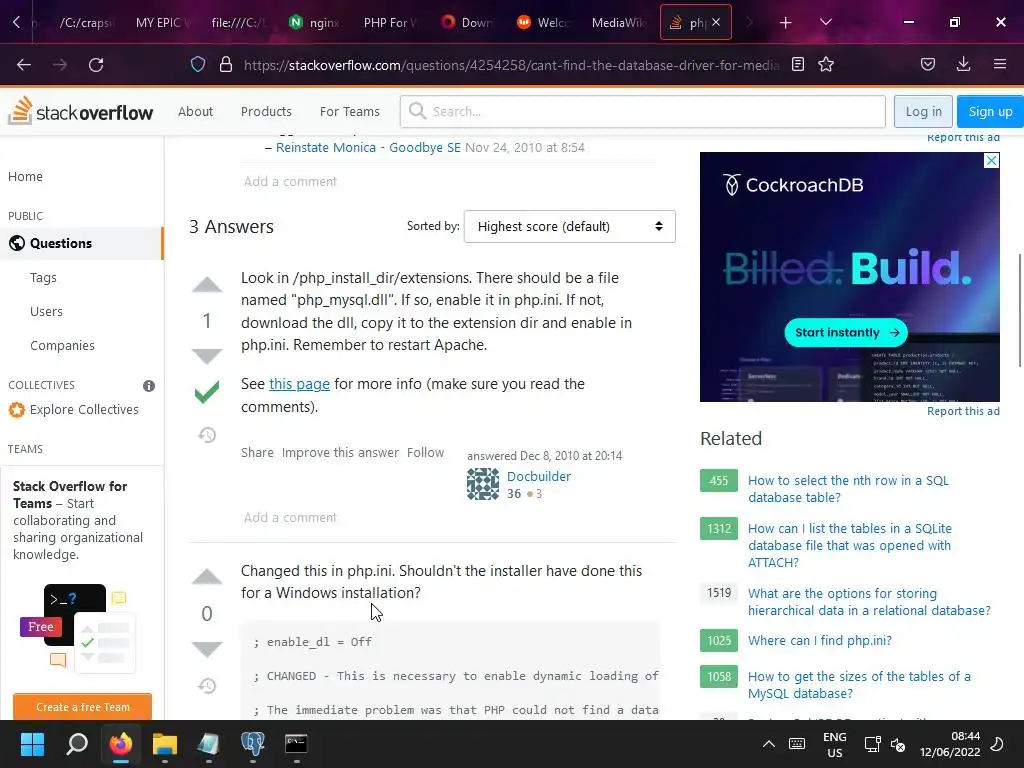1024x768 pixels.
Task: Switch to the nginx tab
Action: [314, 23]
